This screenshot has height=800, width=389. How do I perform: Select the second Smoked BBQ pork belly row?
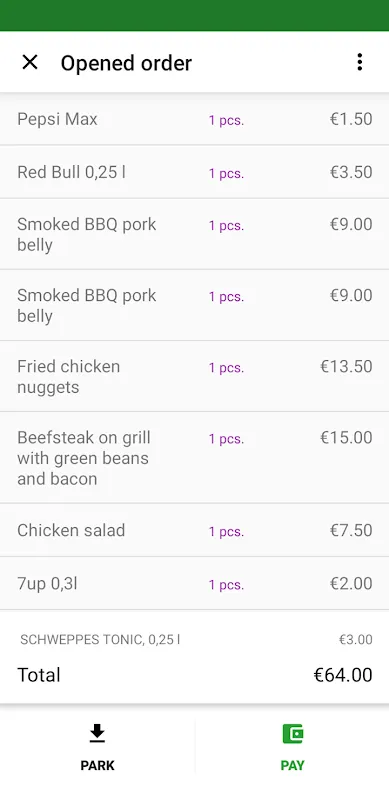pyautogui.click(x=194, y=305)
